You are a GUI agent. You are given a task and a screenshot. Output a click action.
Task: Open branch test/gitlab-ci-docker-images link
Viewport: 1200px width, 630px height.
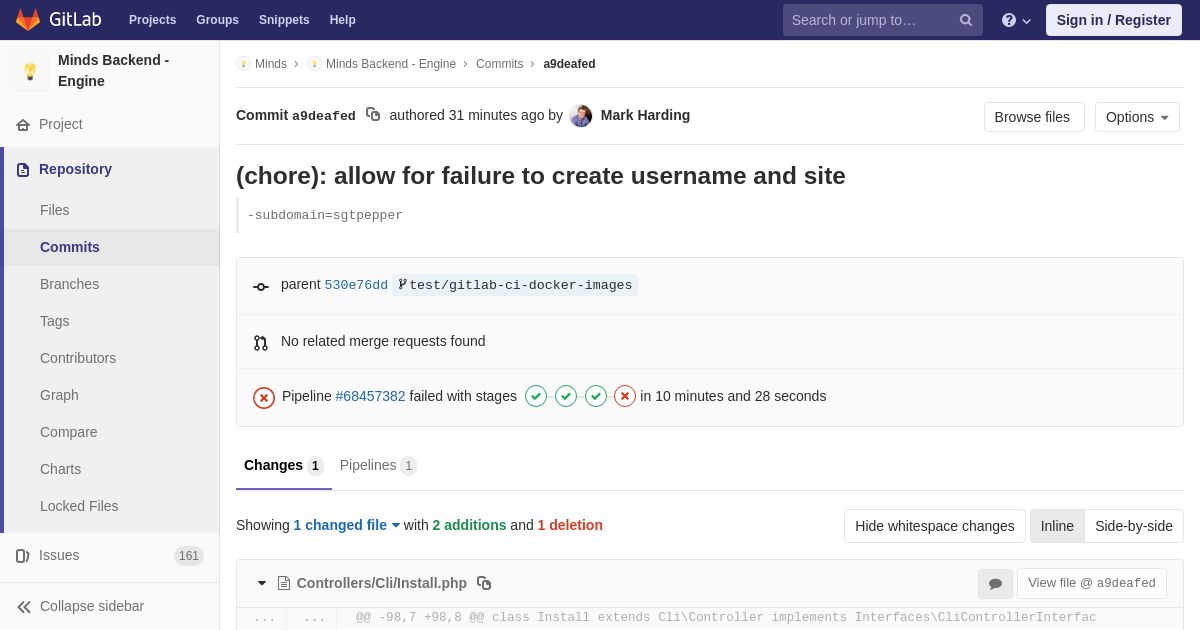515,285
